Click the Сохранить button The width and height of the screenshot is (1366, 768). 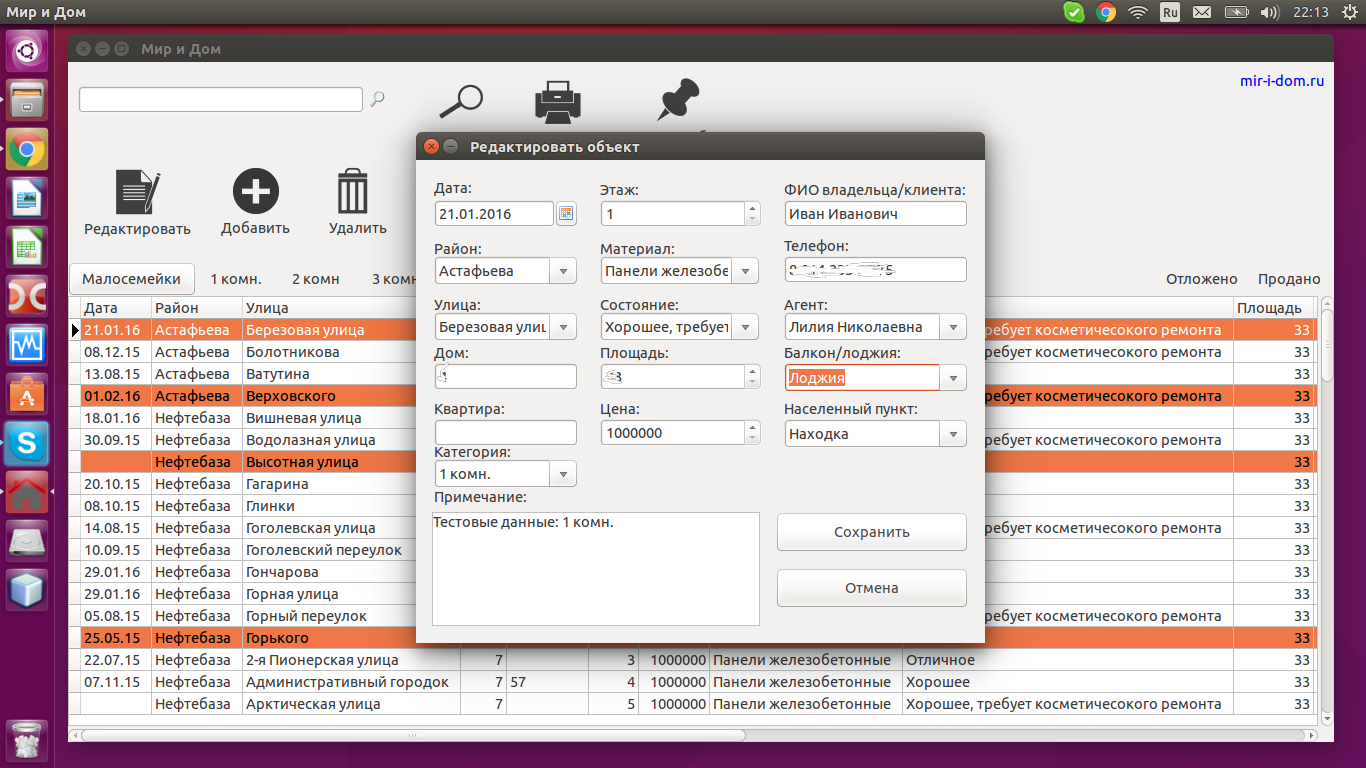[872, 532]
